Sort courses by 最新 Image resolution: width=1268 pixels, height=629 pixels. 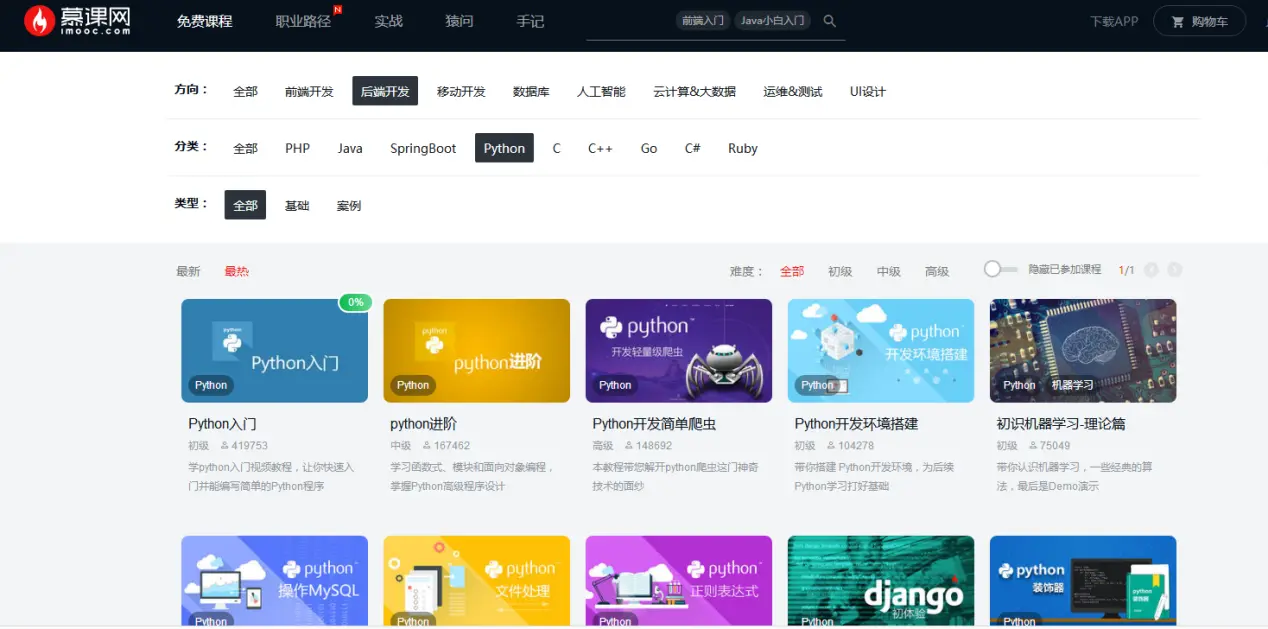coord(188,271)
